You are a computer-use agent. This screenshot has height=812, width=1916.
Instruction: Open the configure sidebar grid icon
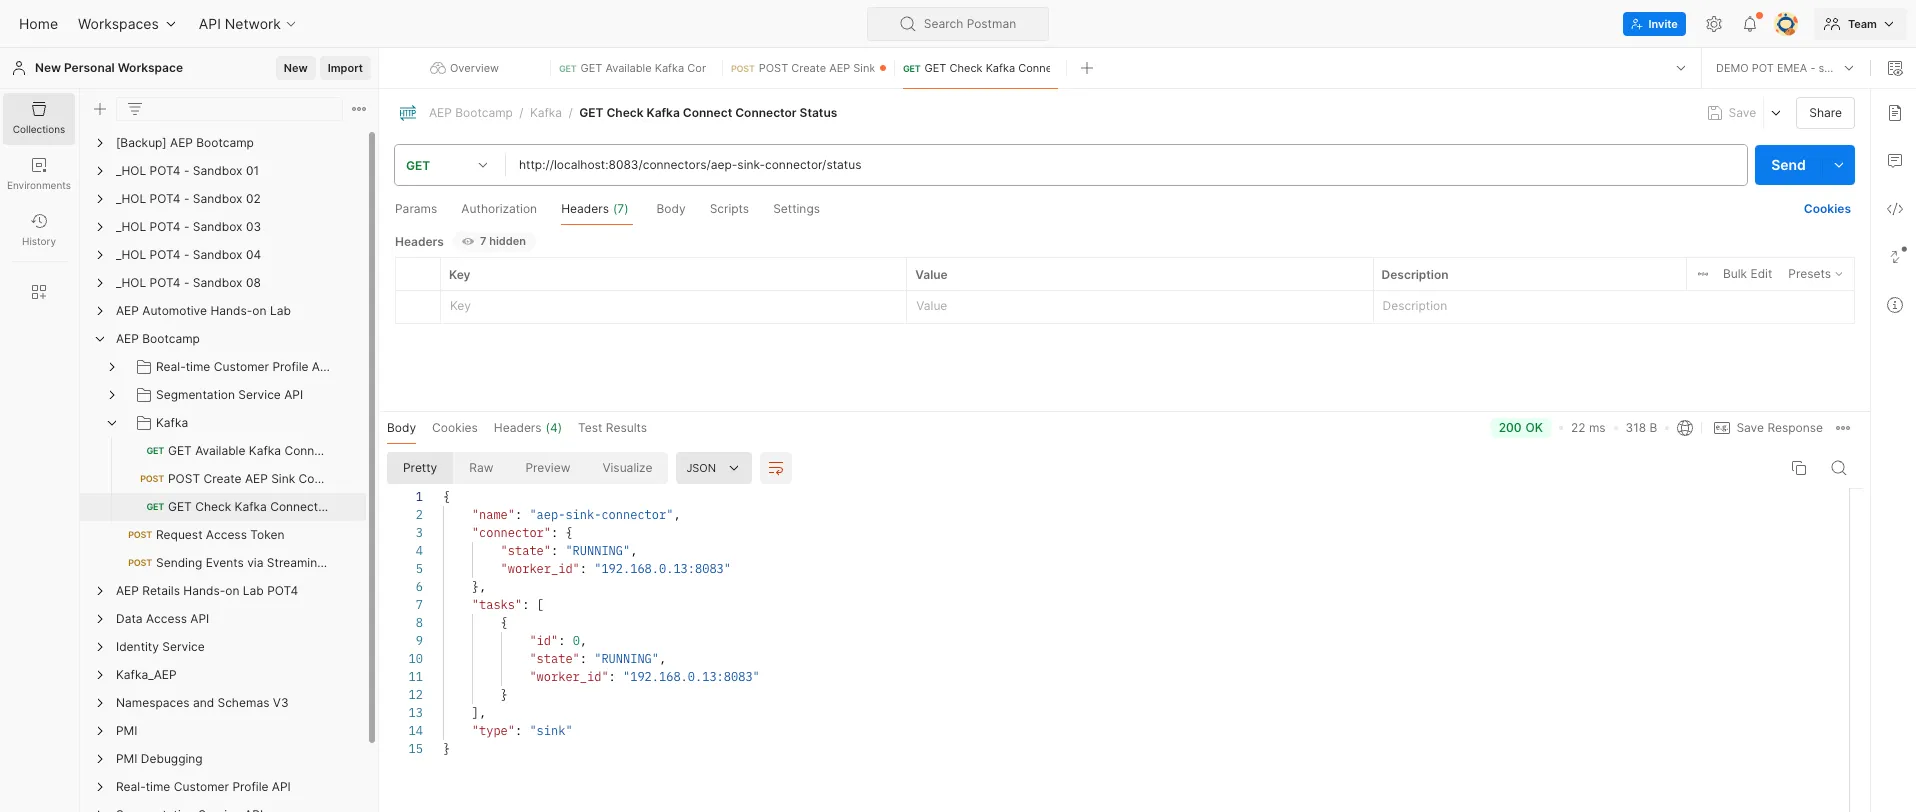[x=39, y=292]
